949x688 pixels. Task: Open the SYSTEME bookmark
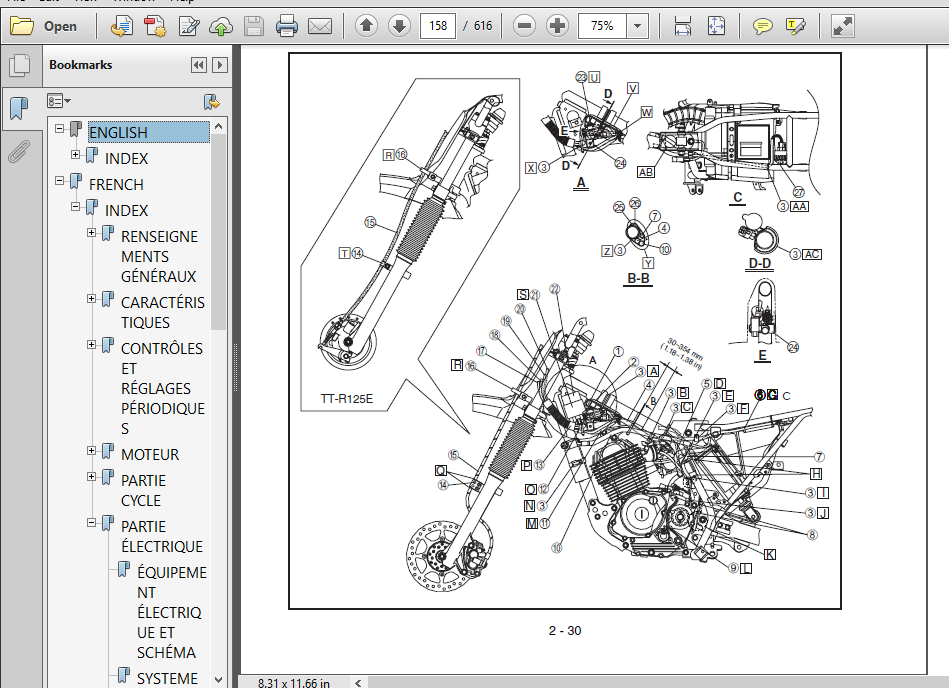click(x=167, y=679)
